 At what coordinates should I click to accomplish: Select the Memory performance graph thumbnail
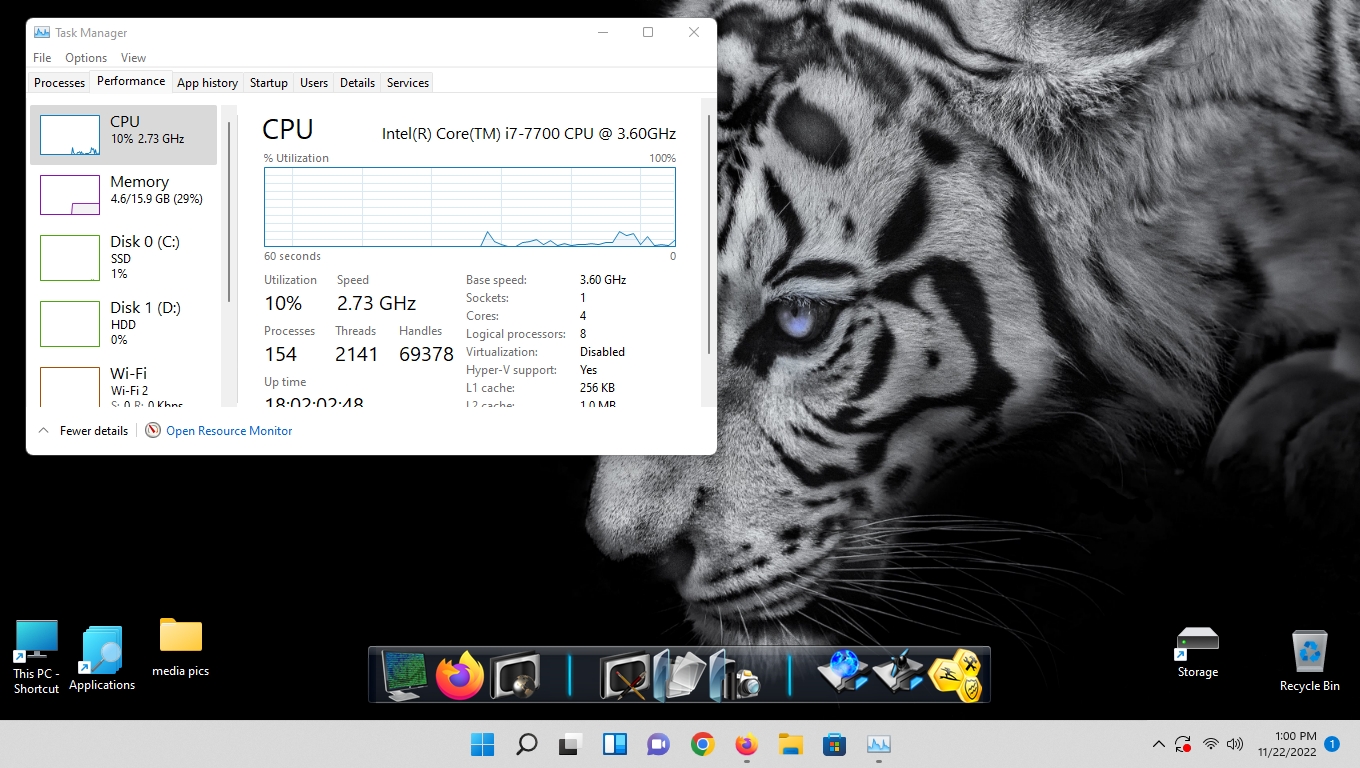point(70,195)
